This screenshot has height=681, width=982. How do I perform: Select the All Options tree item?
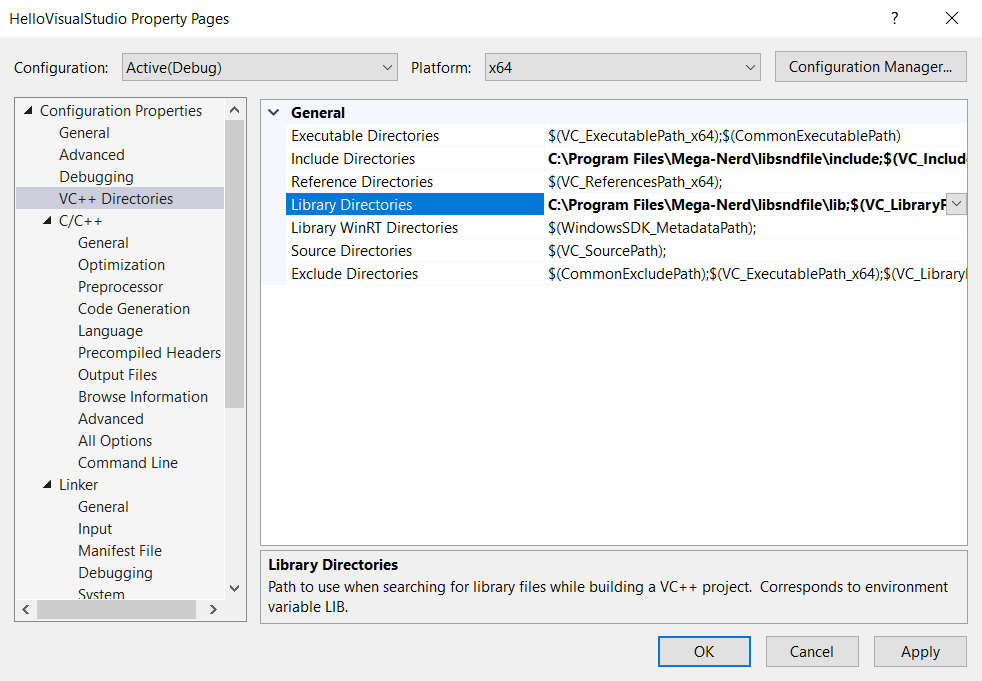115,440
